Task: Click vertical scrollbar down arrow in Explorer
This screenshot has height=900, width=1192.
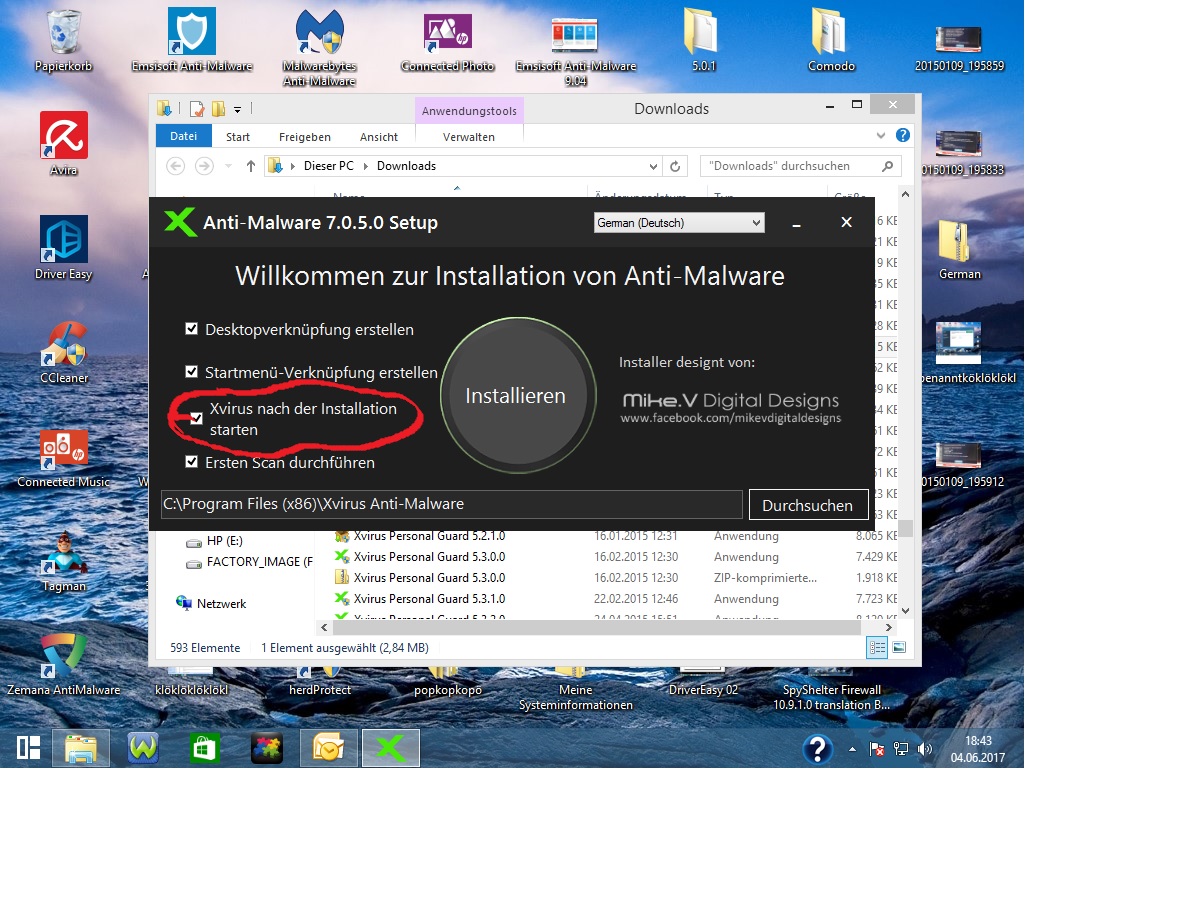Action: point(905,610)
